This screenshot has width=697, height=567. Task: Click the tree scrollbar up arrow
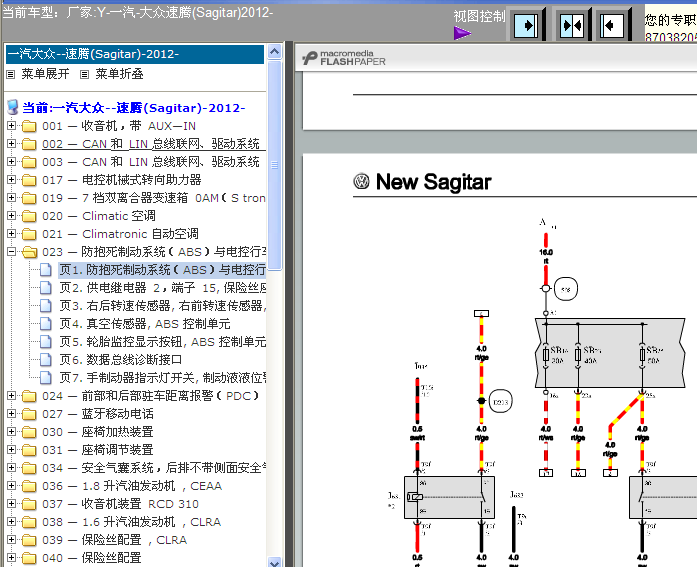275,52
